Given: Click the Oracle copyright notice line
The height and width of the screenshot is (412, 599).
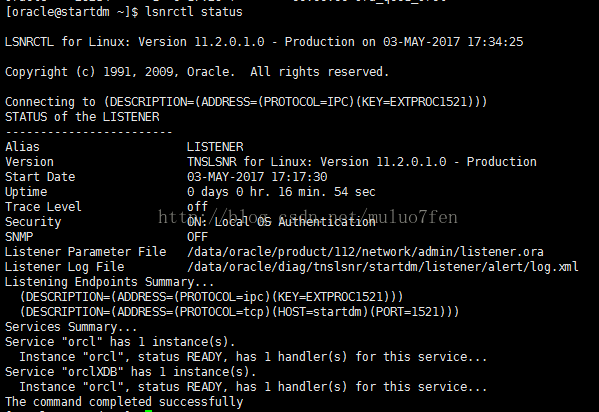Looking at the screenshot, I should (197, 72).
